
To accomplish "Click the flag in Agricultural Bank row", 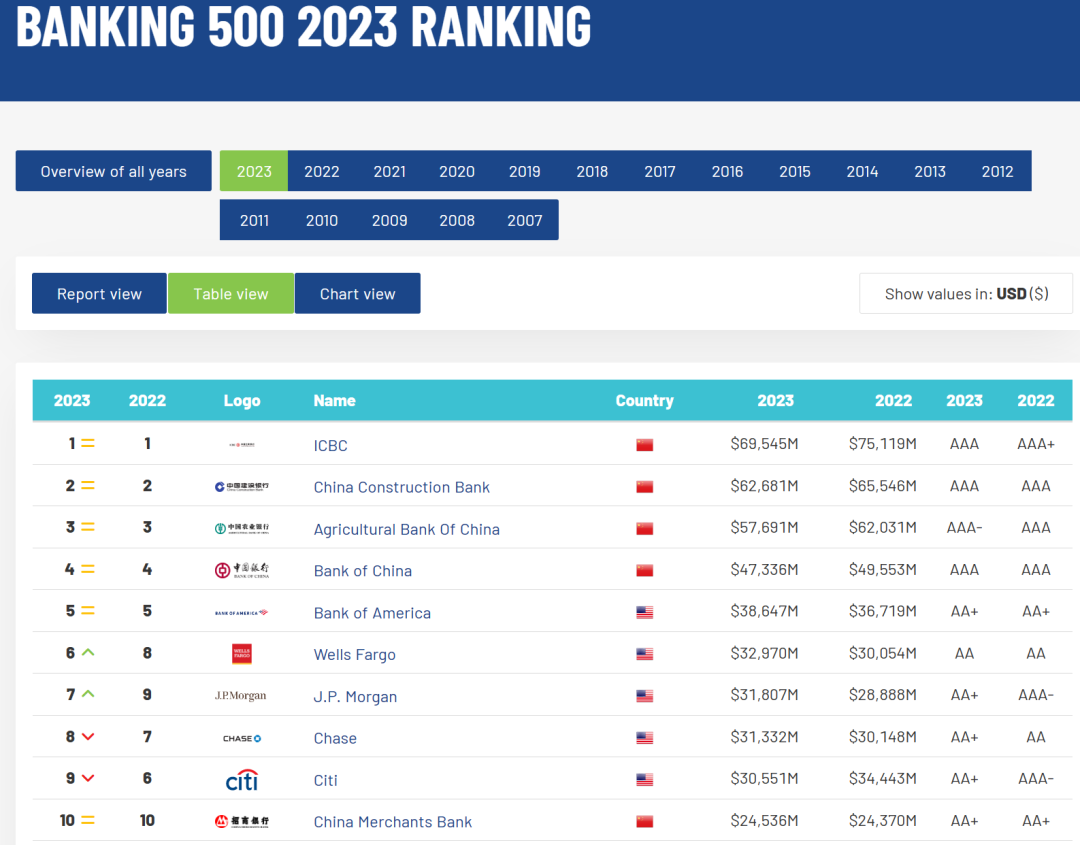I will [645, 529].
